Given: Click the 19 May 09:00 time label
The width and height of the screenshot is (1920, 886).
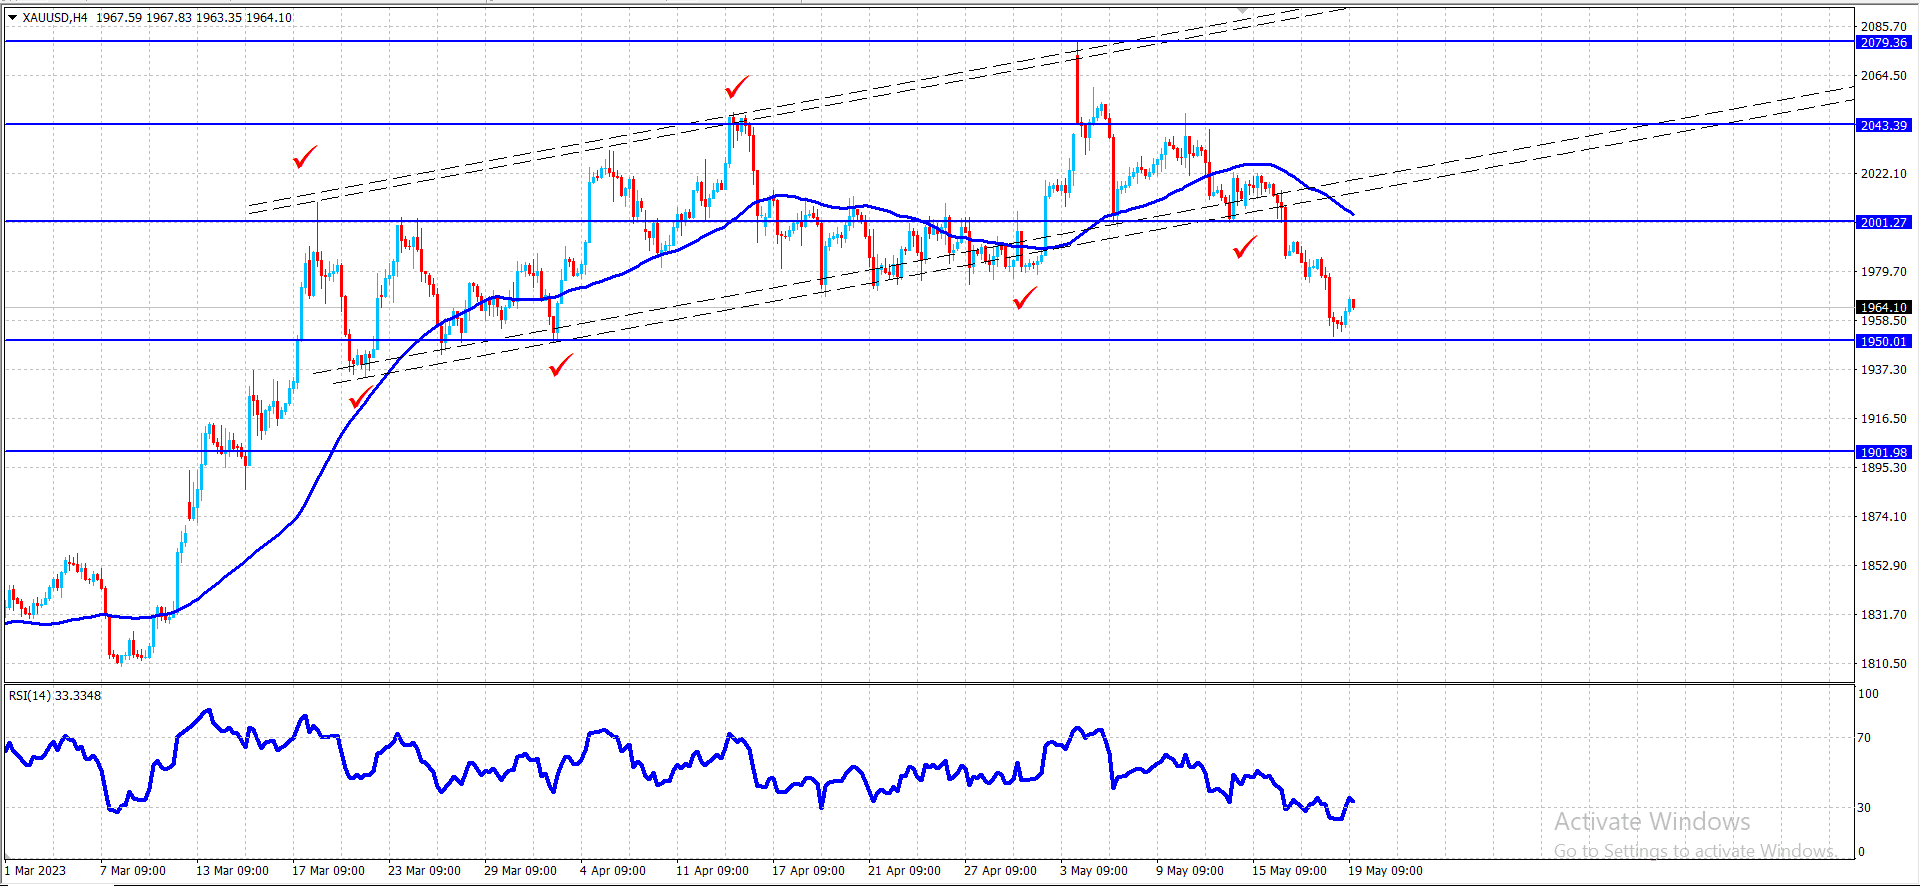Looking at the screenshot, I should [1385, 871].
